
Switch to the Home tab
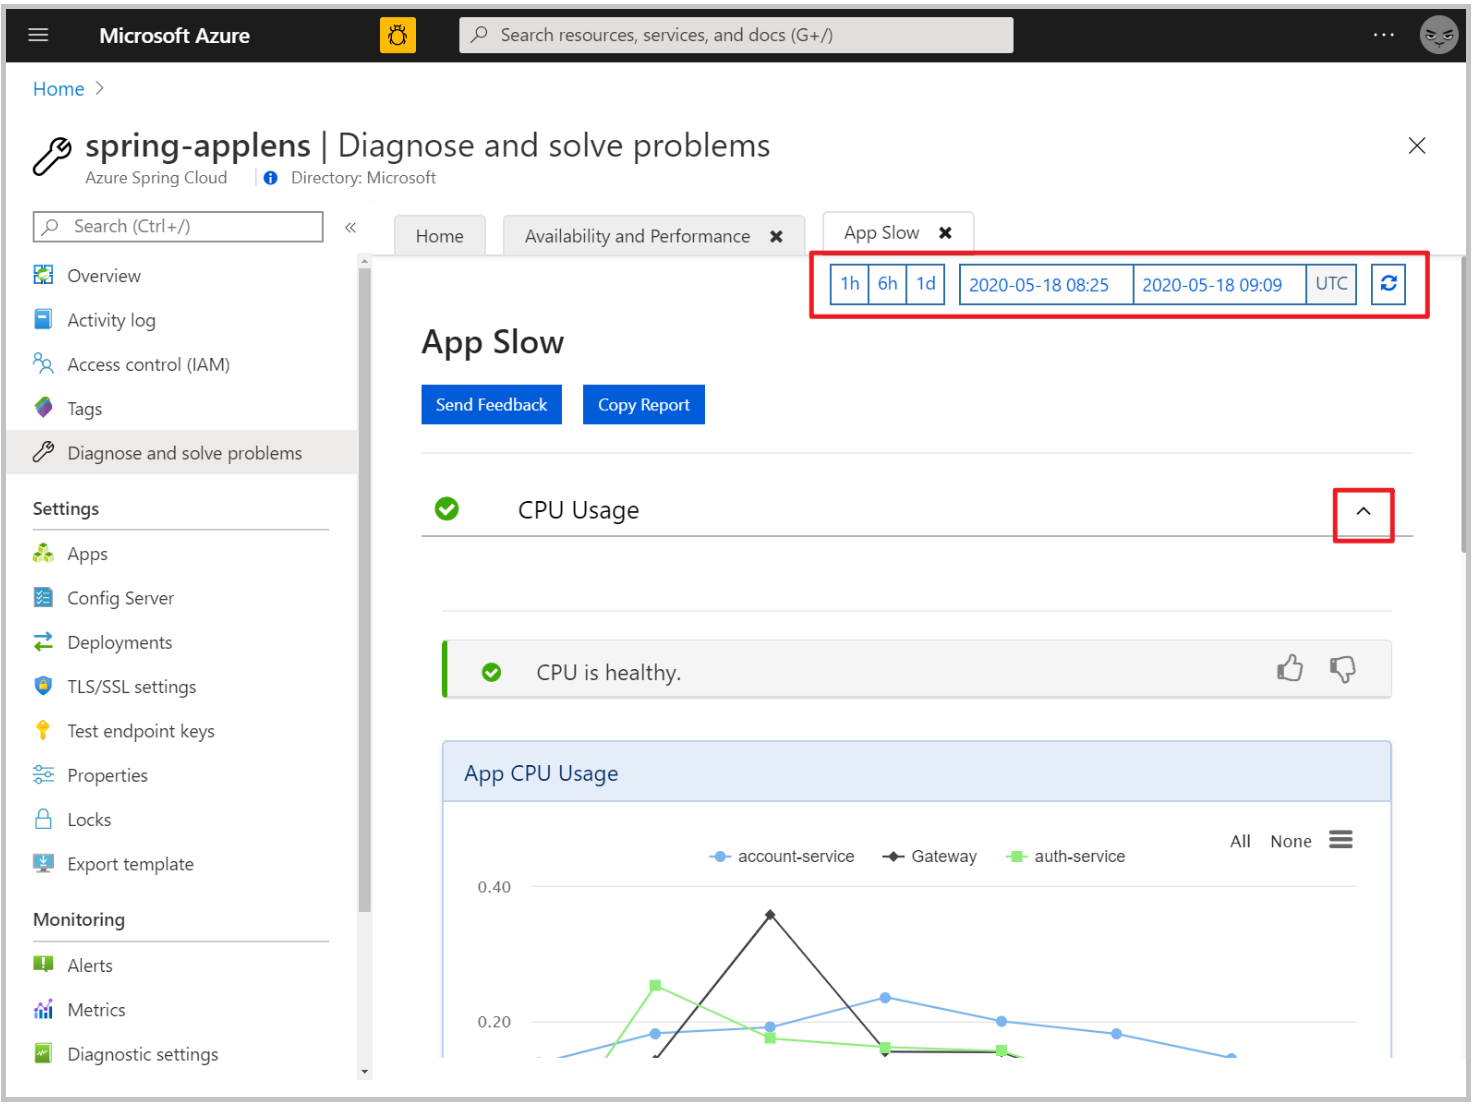point(440,236)
